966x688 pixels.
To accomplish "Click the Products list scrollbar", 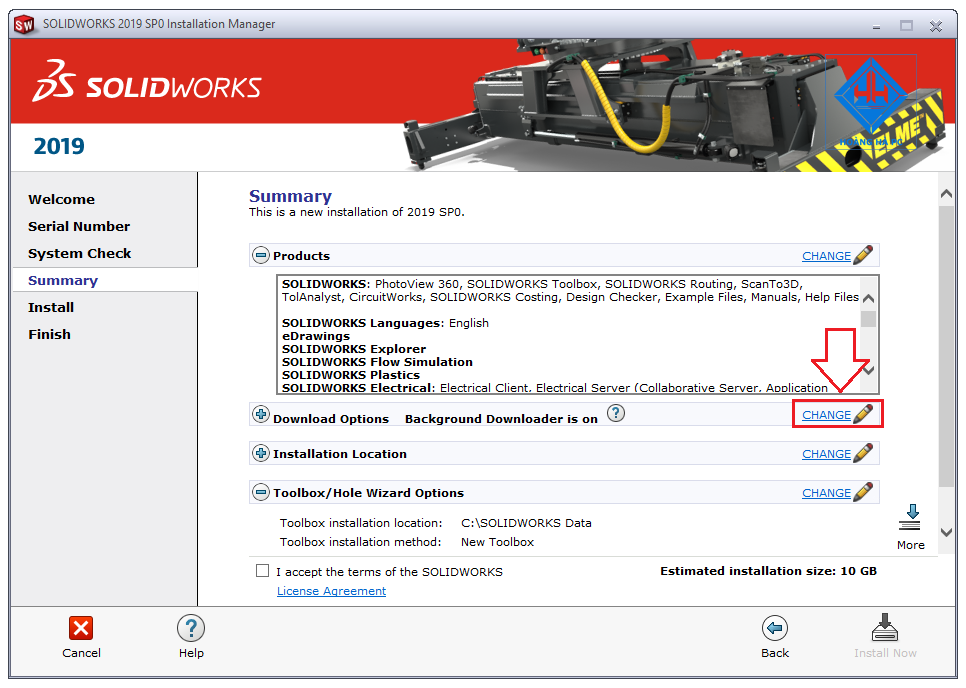I will [x=869, y=330].
